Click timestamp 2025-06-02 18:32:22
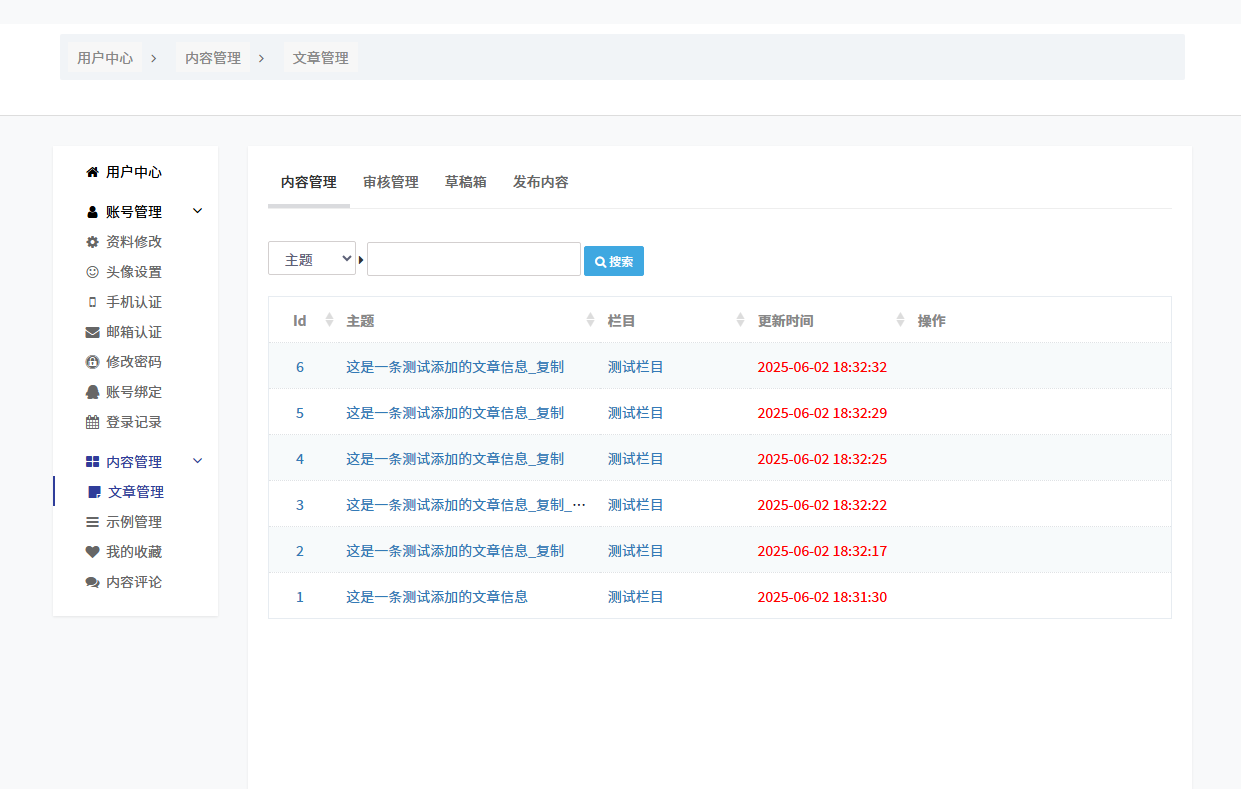1241x789 pixels. tap(822, 505)
